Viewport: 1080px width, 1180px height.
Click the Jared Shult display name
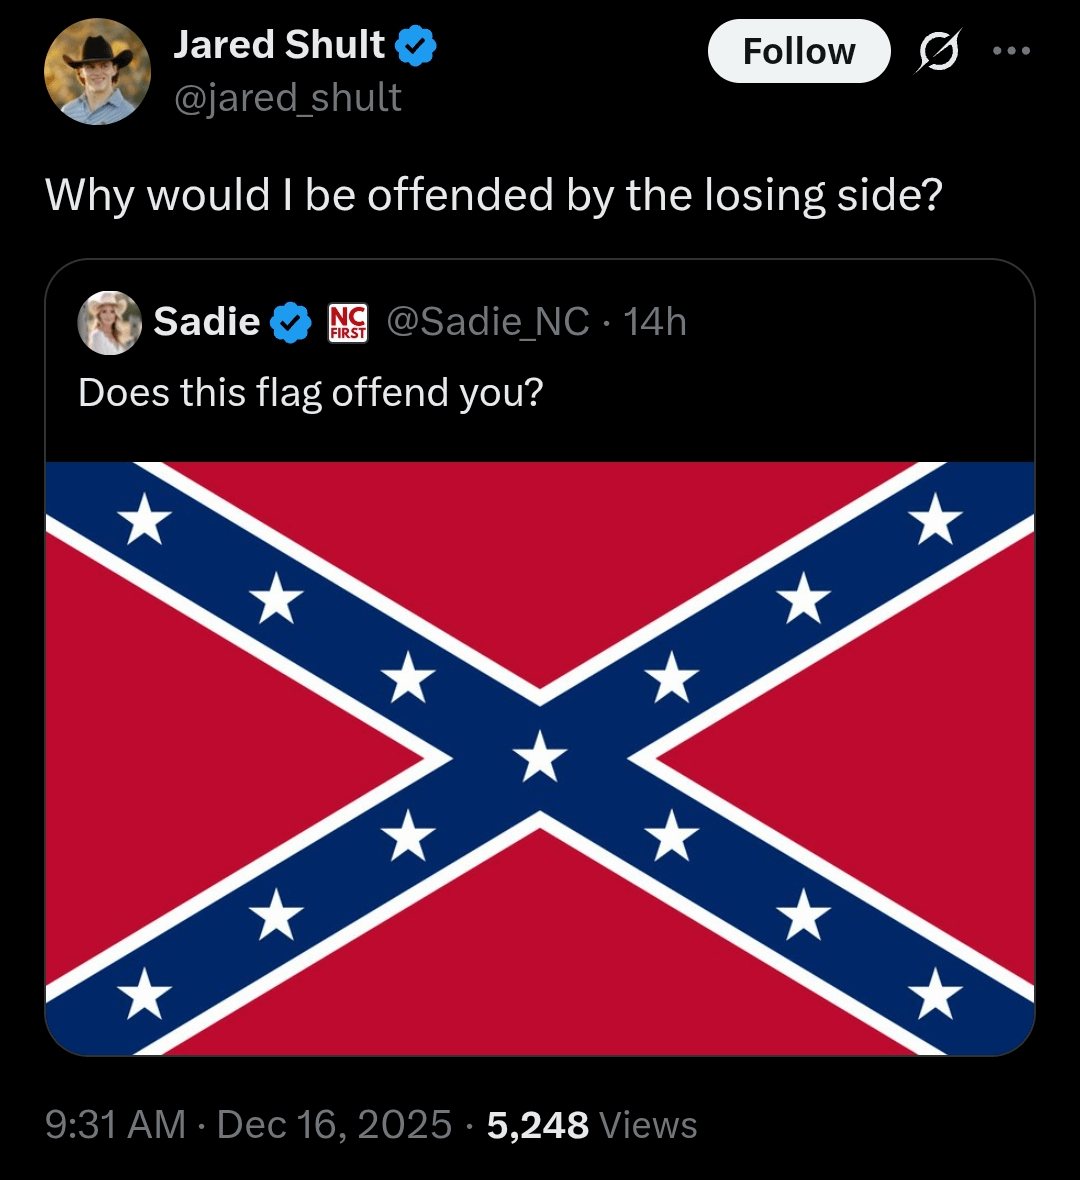point(278,45)
